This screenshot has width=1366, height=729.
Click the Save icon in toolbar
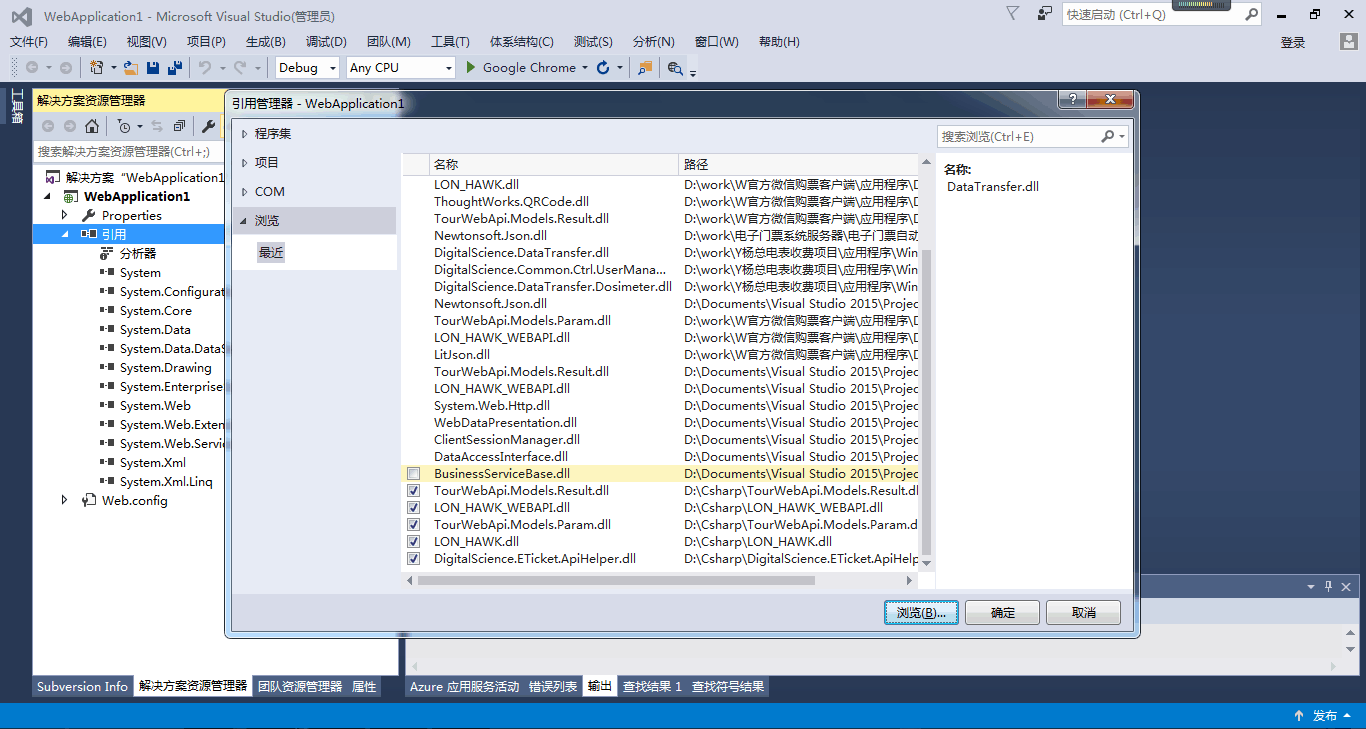153,68
